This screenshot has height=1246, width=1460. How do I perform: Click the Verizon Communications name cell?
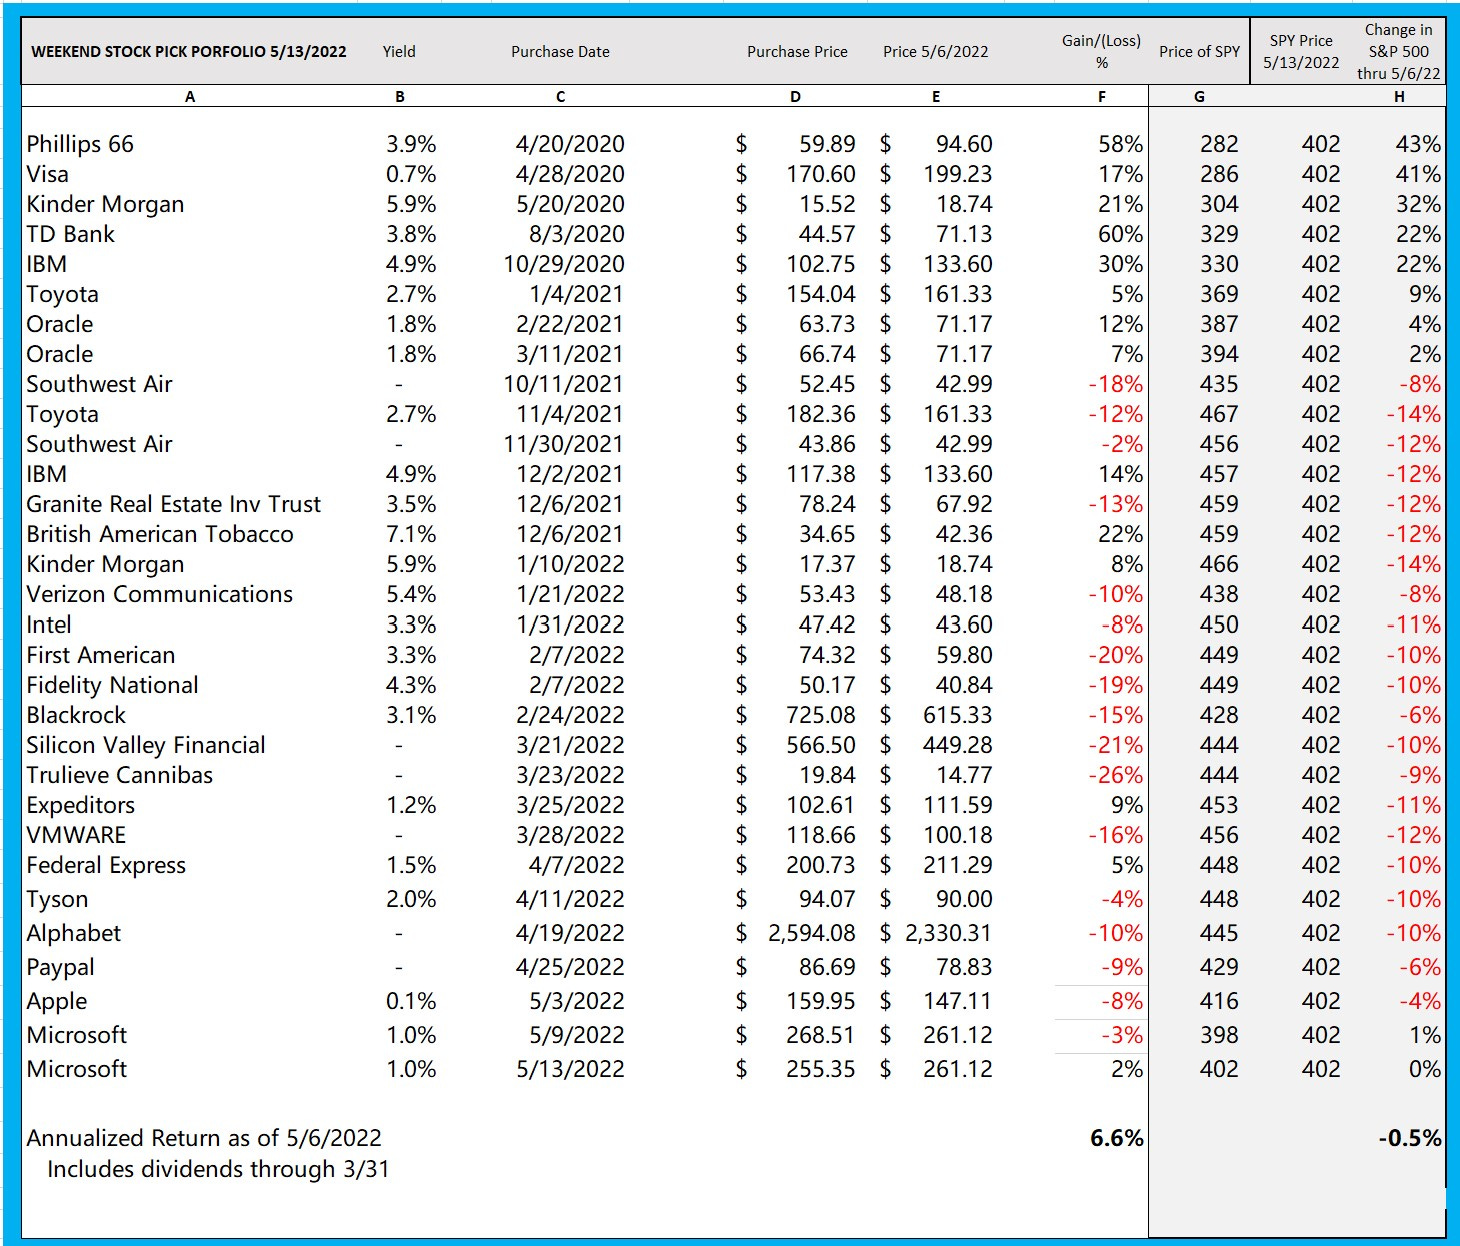tap(160, 594)
